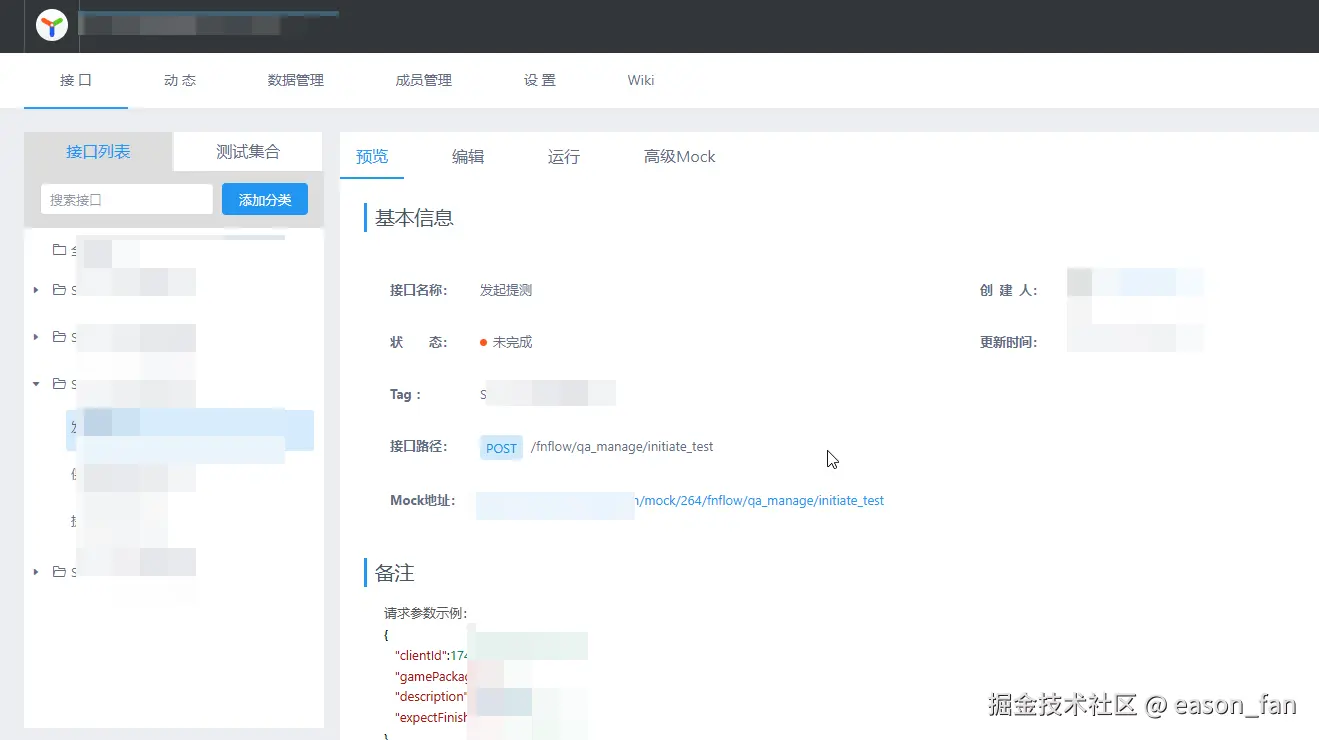Open the Mock地址 link ending in initiate_test
This screenshot has height=740, width=1319.
pyautogui.click(x=680, y=500)
